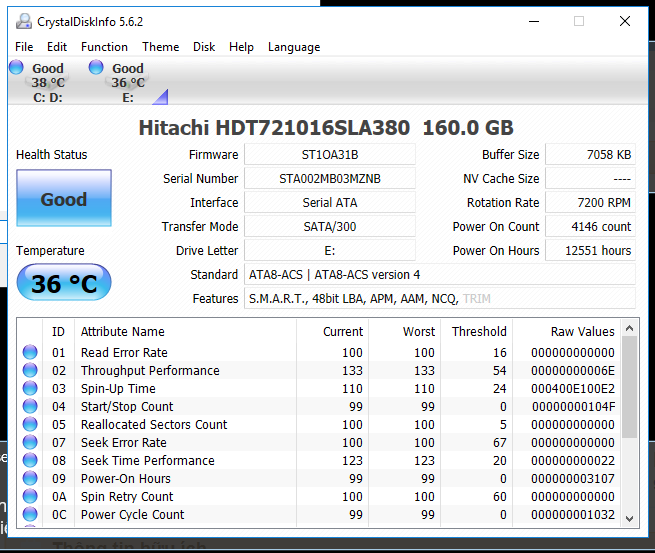Click the disk title Hitachi HDT721016SLA380 160.0 GB
Screen dimensions: 655x553
(326, 128)
